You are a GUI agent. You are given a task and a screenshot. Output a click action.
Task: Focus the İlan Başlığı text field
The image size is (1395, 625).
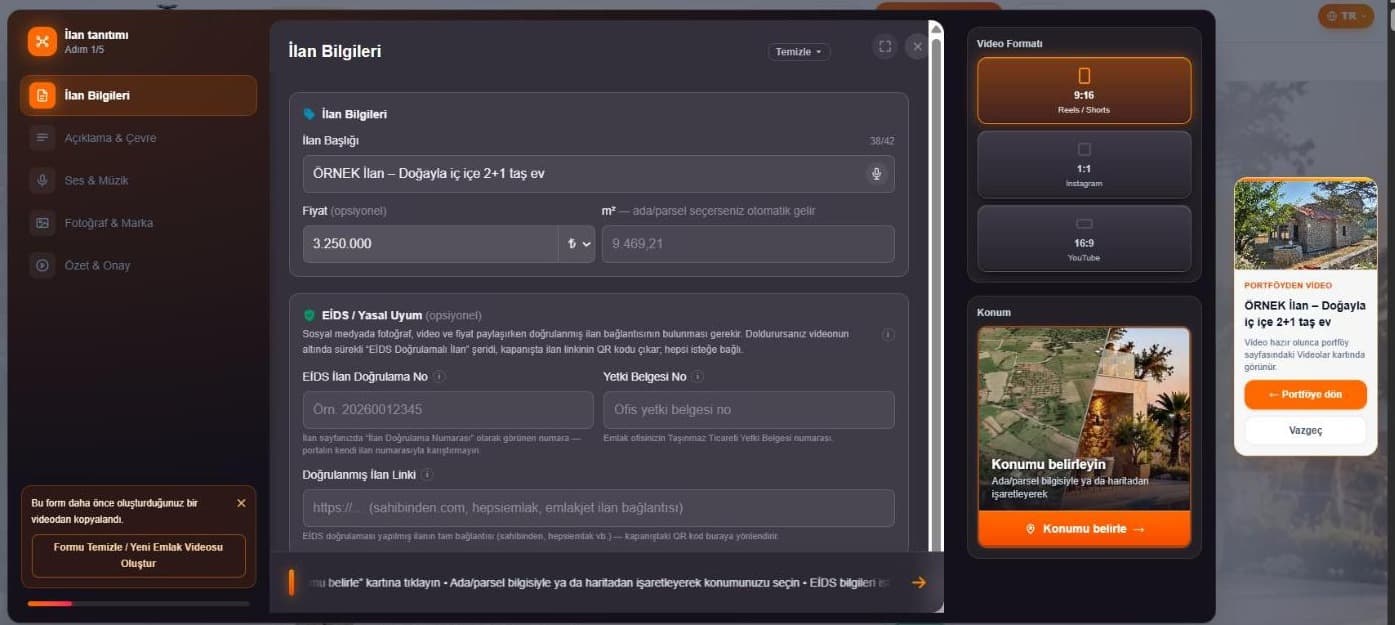[598, 174]
